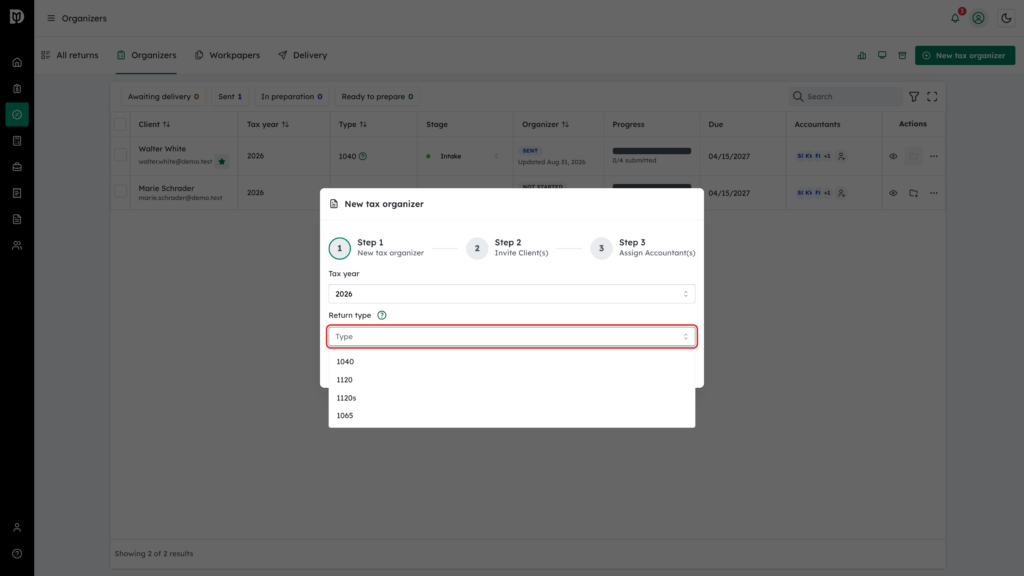Open the bar chart statistics icon
Viewport: 1024px width, 576px height.
(x=862, y=56)
